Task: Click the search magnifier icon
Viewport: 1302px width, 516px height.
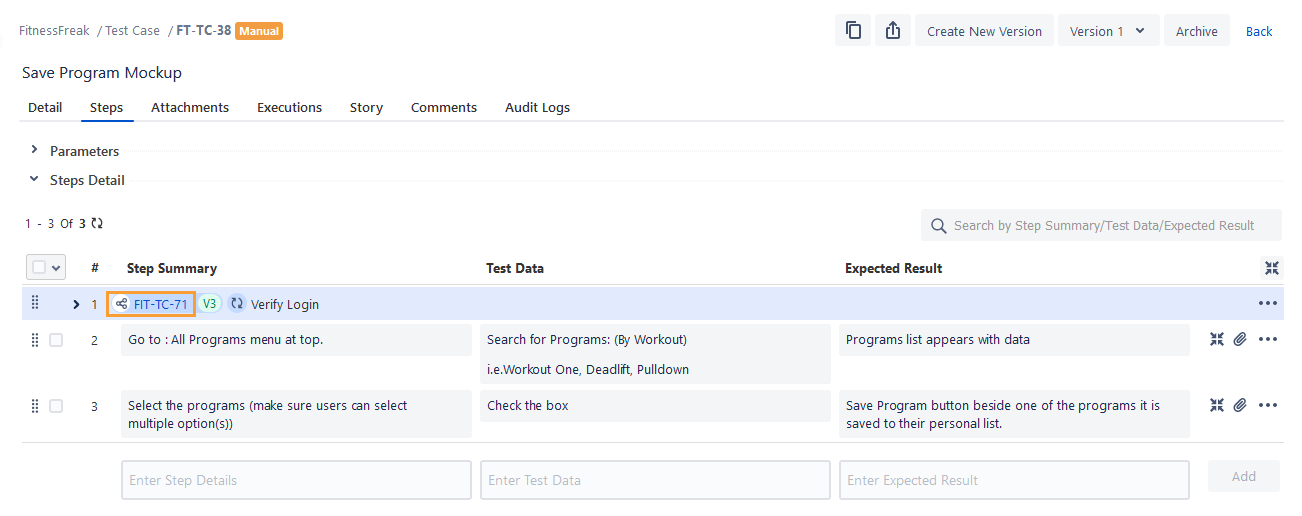Action: point(938,226)
